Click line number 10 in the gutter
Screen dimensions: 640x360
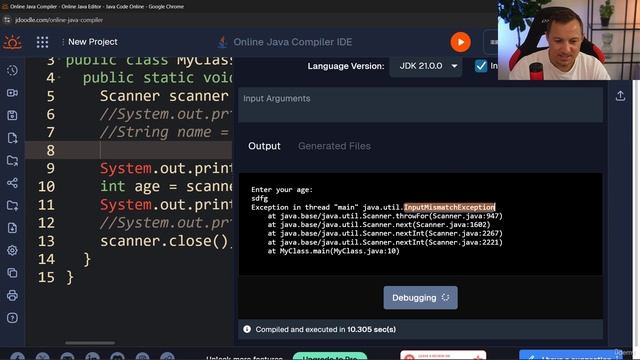[46, 187]
